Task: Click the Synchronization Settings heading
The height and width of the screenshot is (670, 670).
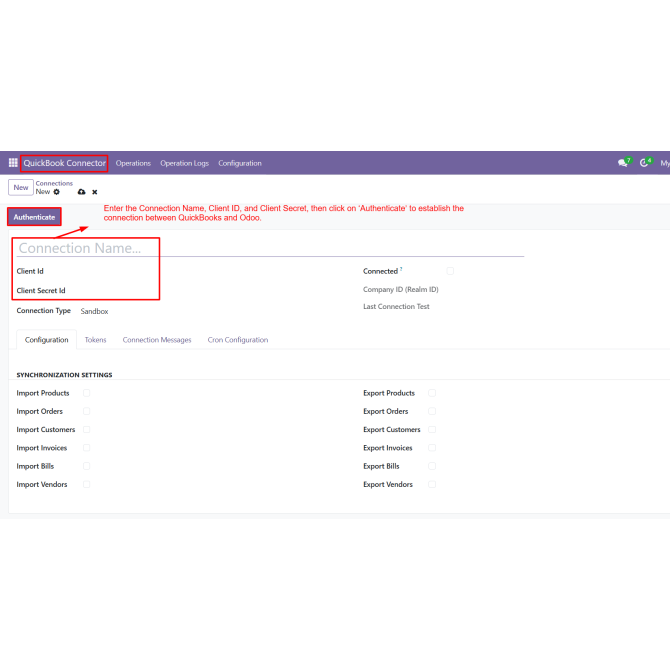Action: [65, 375]
